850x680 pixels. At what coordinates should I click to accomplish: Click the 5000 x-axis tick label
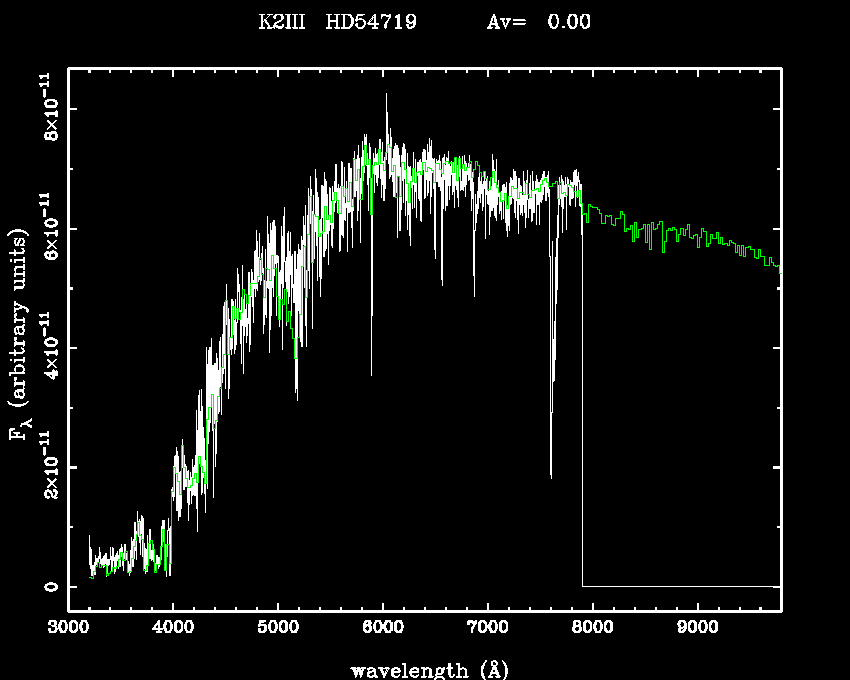[278, 629]
